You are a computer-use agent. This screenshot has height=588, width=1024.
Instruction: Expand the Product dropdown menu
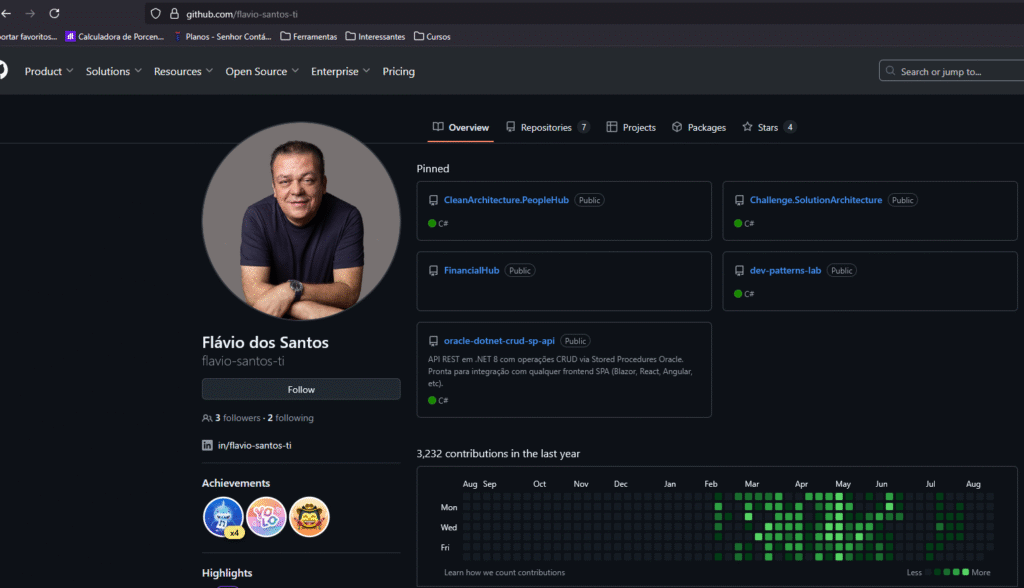pyautogui.click(x=49, y=71)
